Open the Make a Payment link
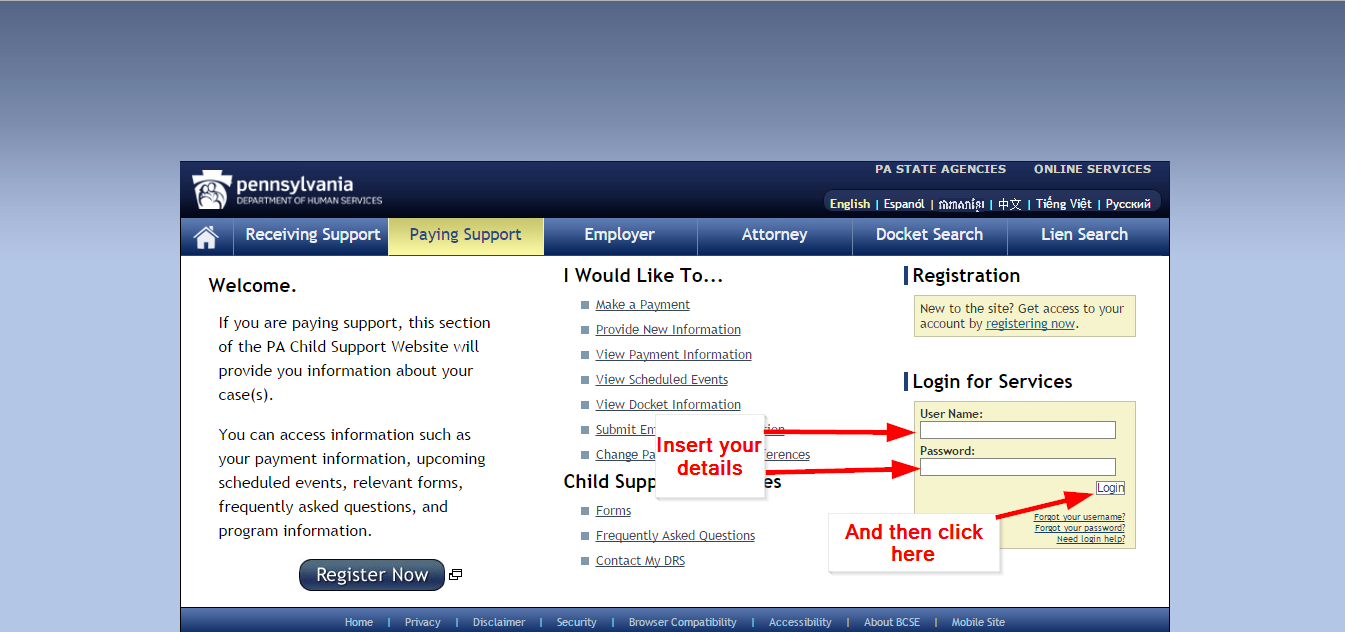 (x=643, y=305)
